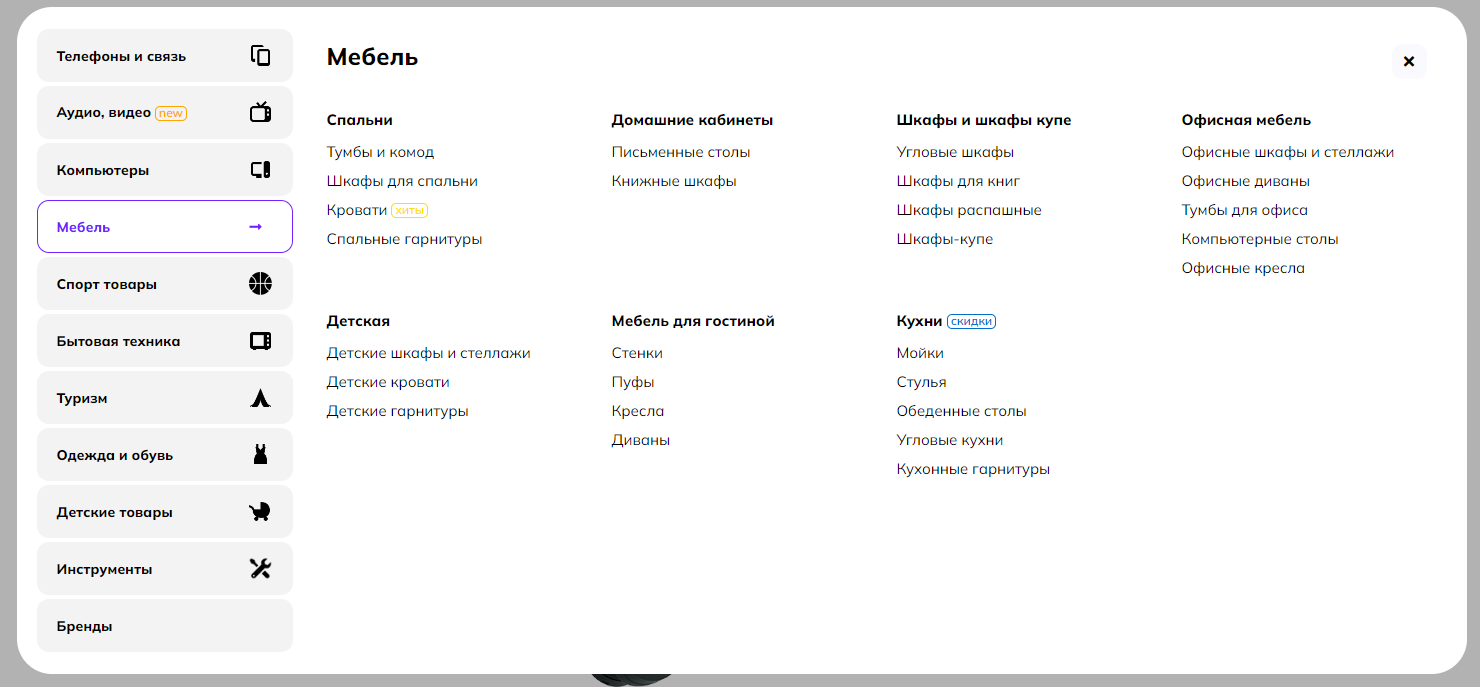Click the TV icon in Аудио, видео
Viewport: 1480px width, 687px height.
[260, 113]
